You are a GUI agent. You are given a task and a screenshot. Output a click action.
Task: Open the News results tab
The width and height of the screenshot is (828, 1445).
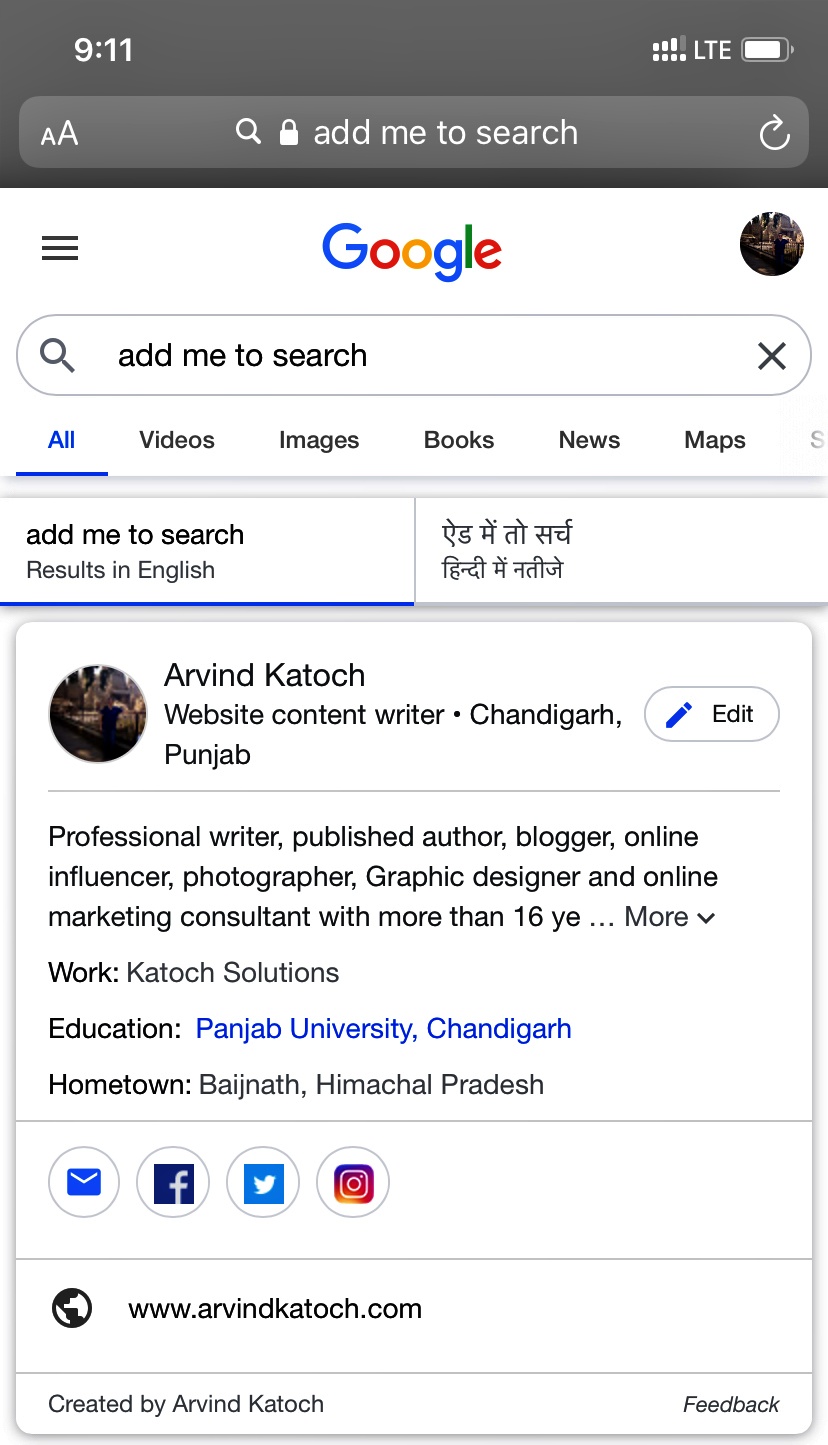click(589, 440)
